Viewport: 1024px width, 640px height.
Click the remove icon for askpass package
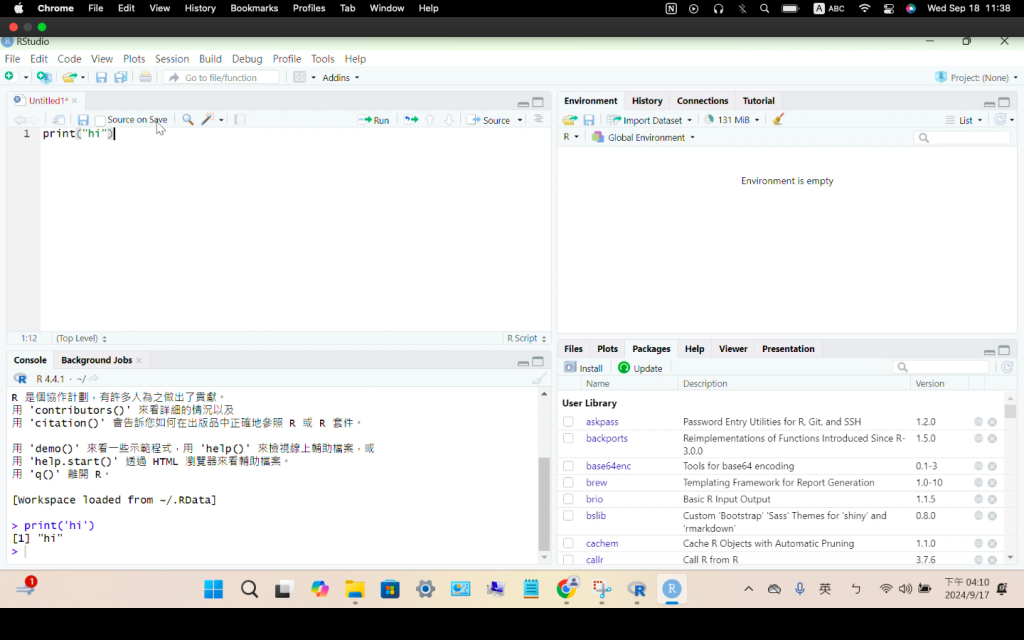click(x=992, y=422)
